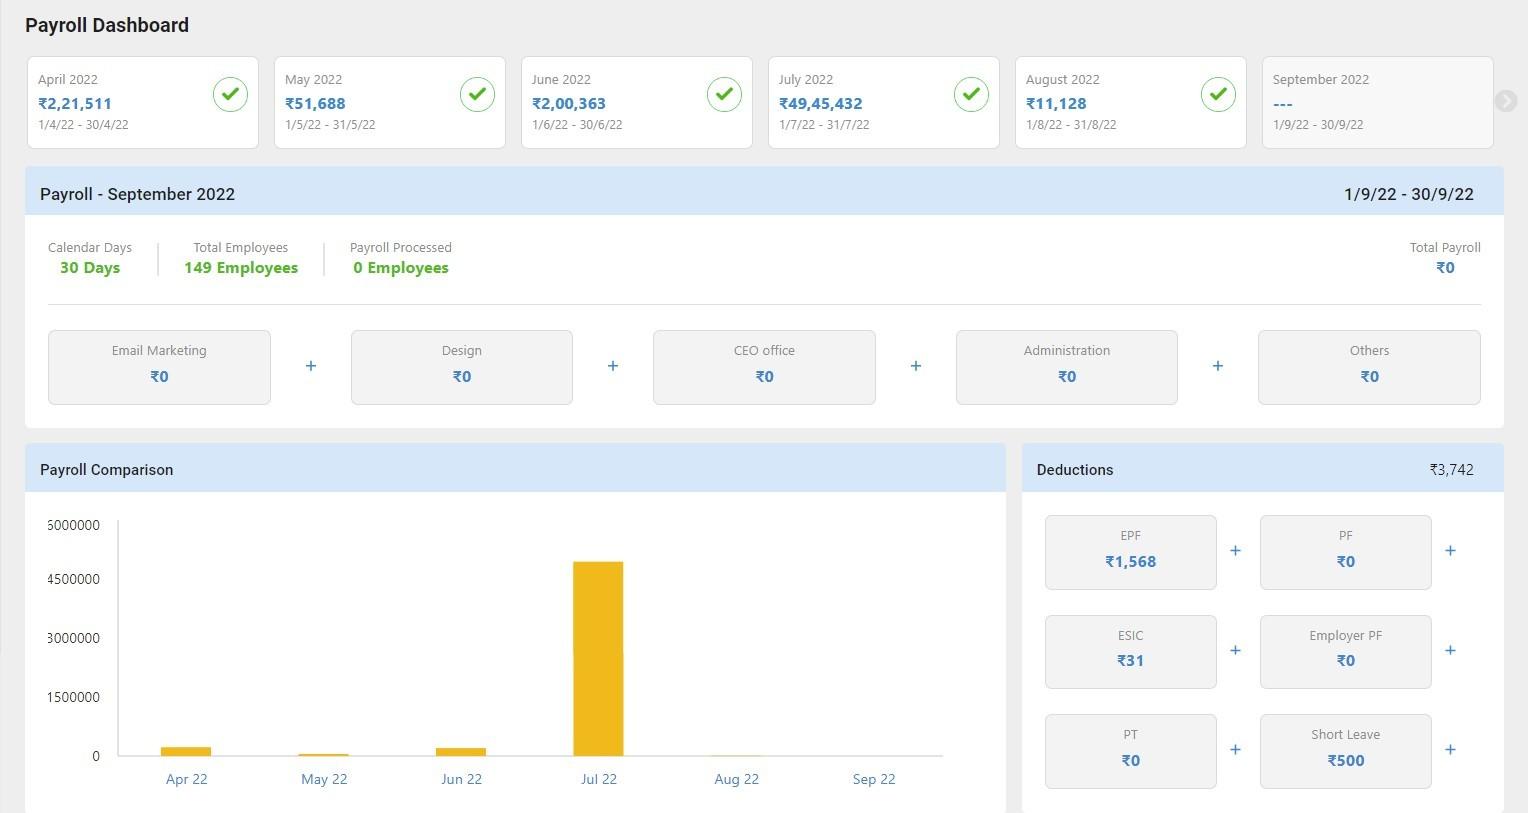Select the September 2022 month label
The width and height of the screenshot is (1528, 813).
(x=1321, y=79)
